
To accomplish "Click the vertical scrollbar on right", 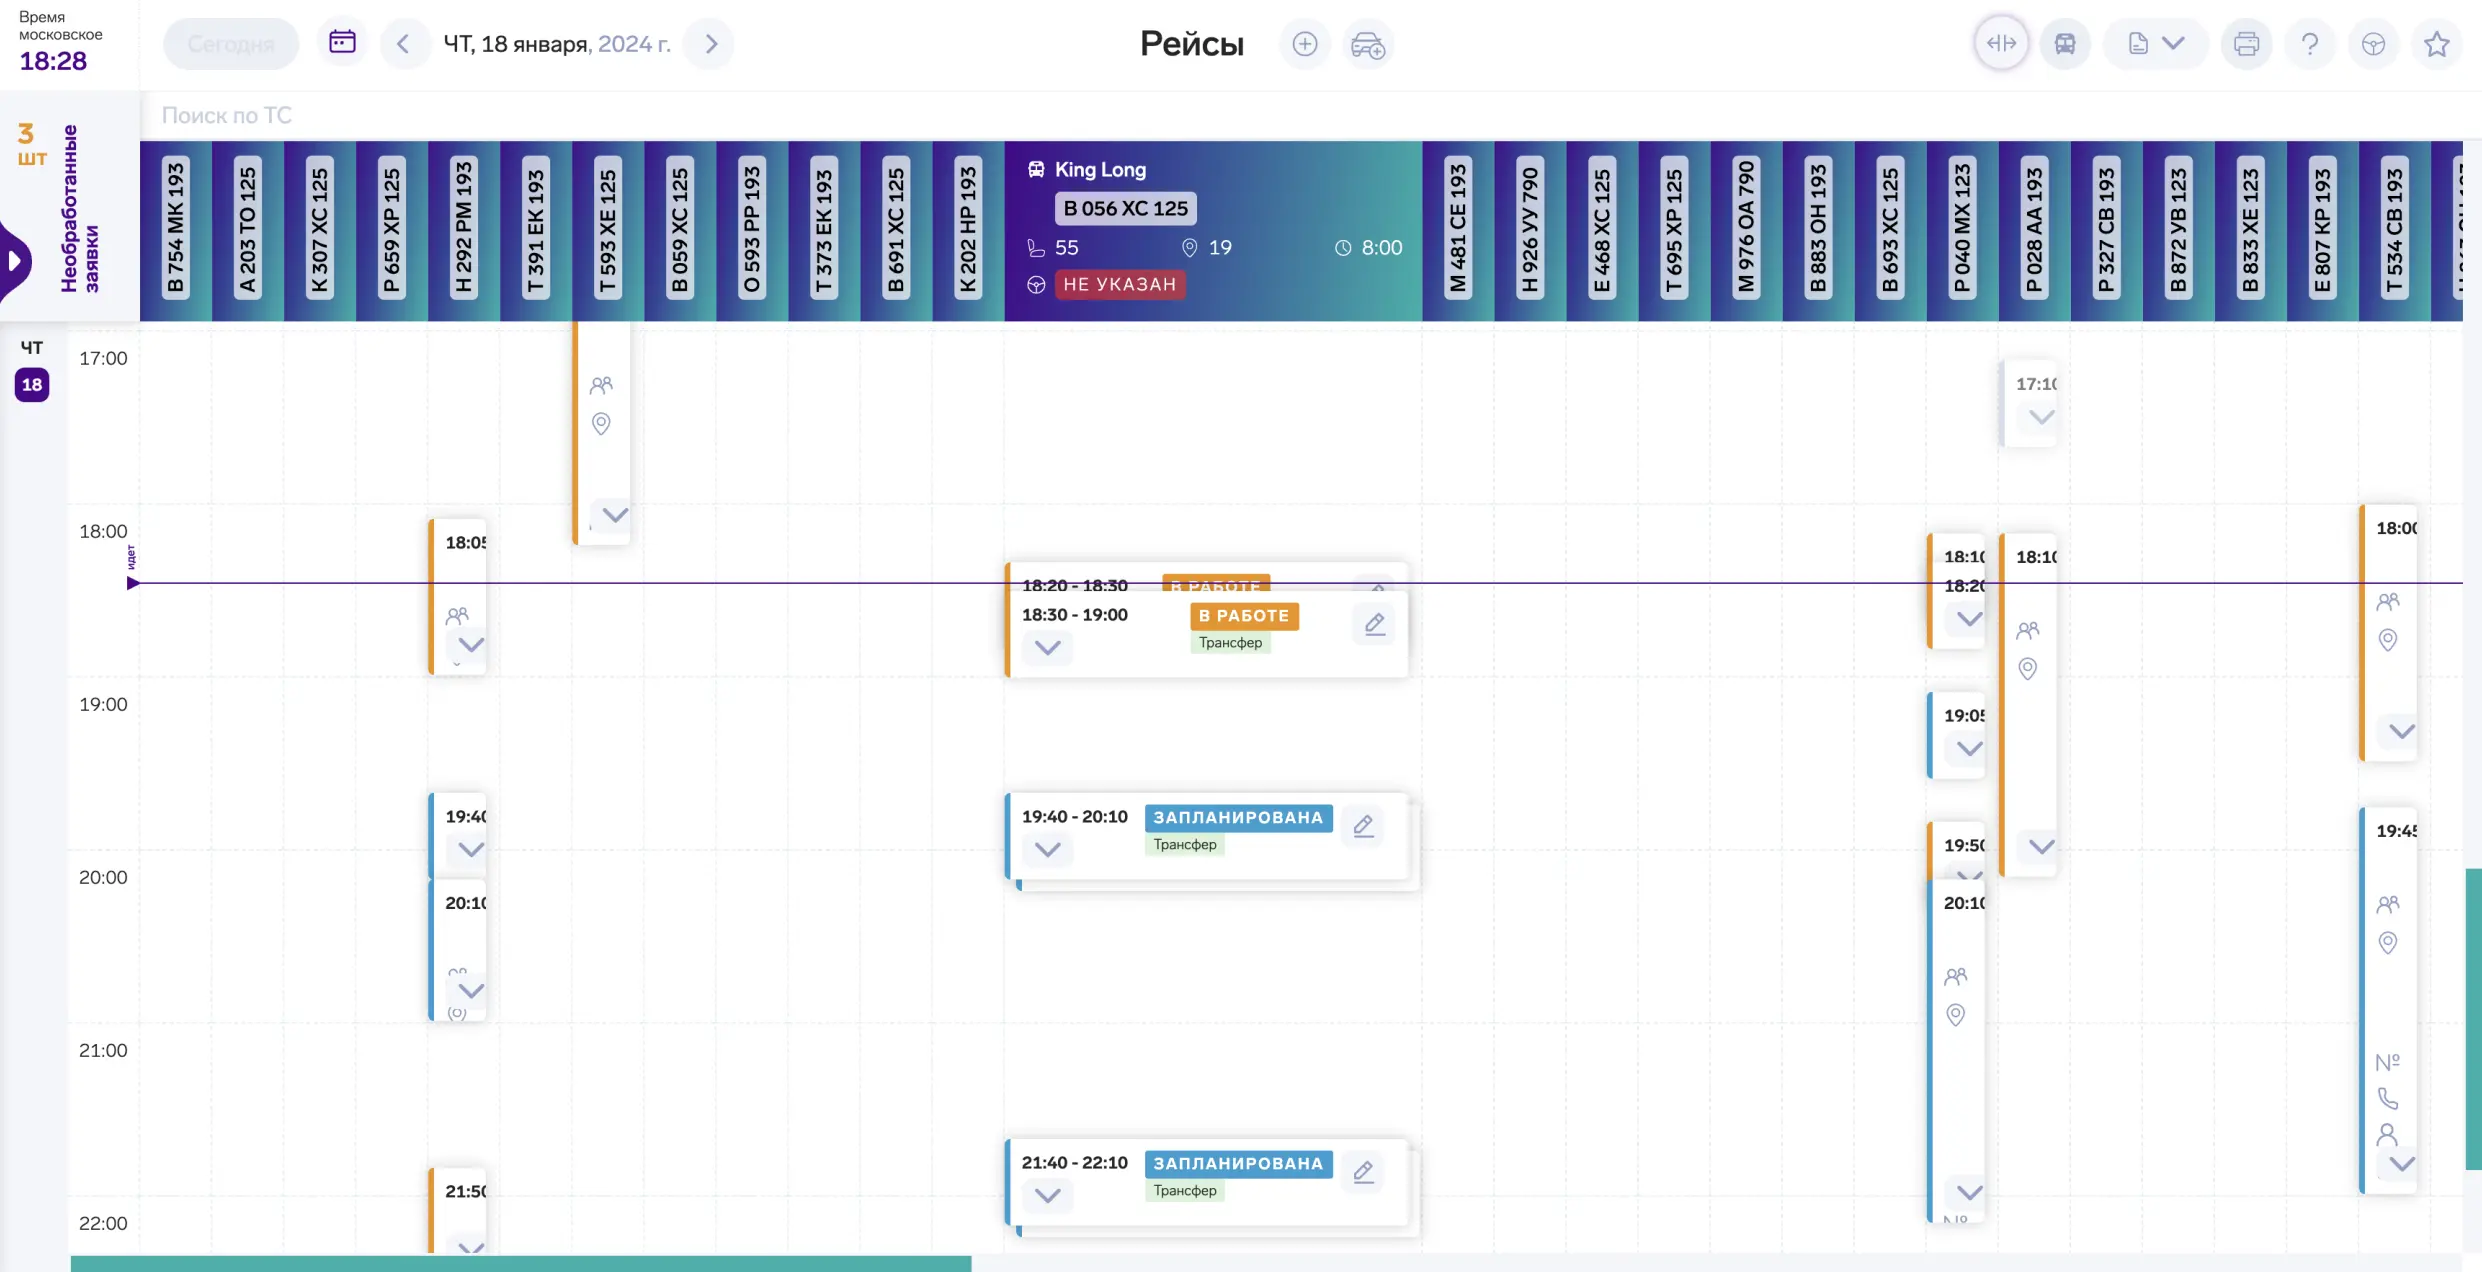I will point(2473,1019).
